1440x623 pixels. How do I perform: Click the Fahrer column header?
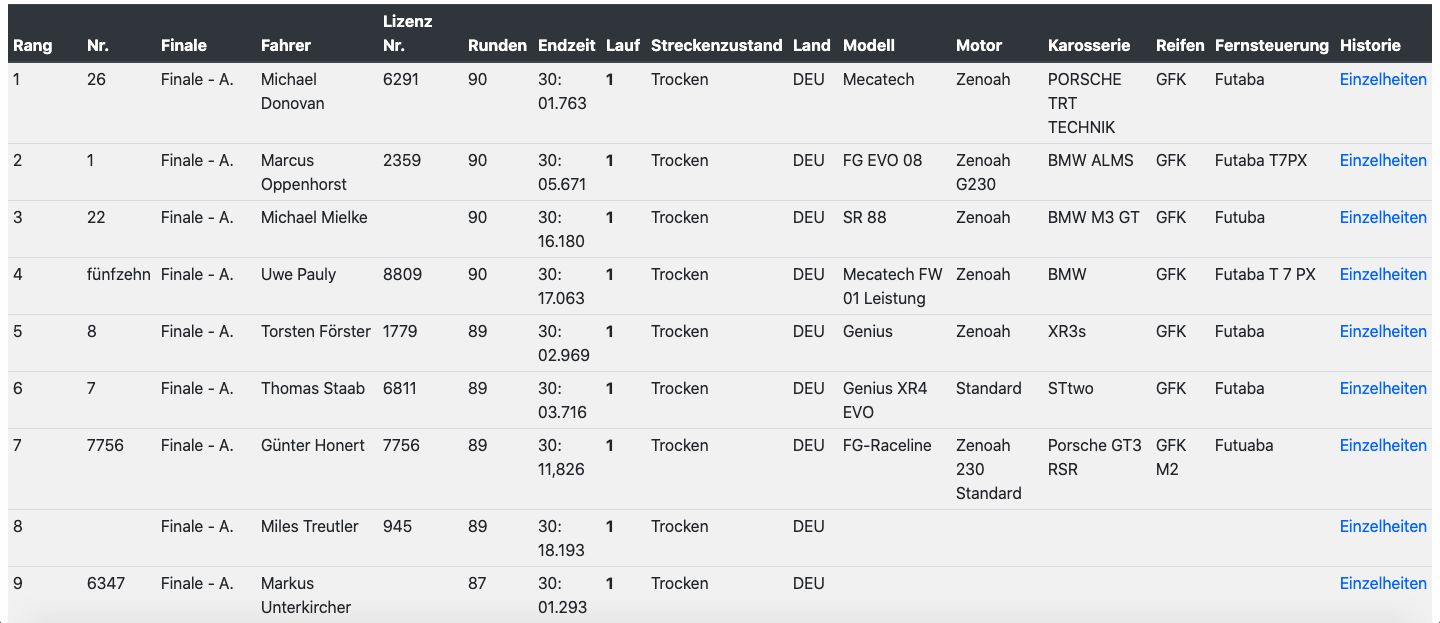(x=286, y=46)
